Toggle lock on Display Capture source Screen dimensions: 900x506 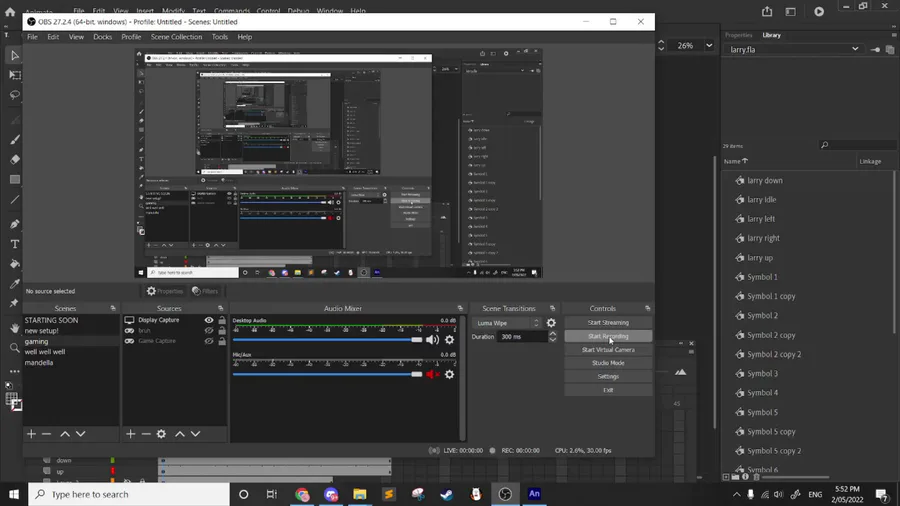[222, 320]
